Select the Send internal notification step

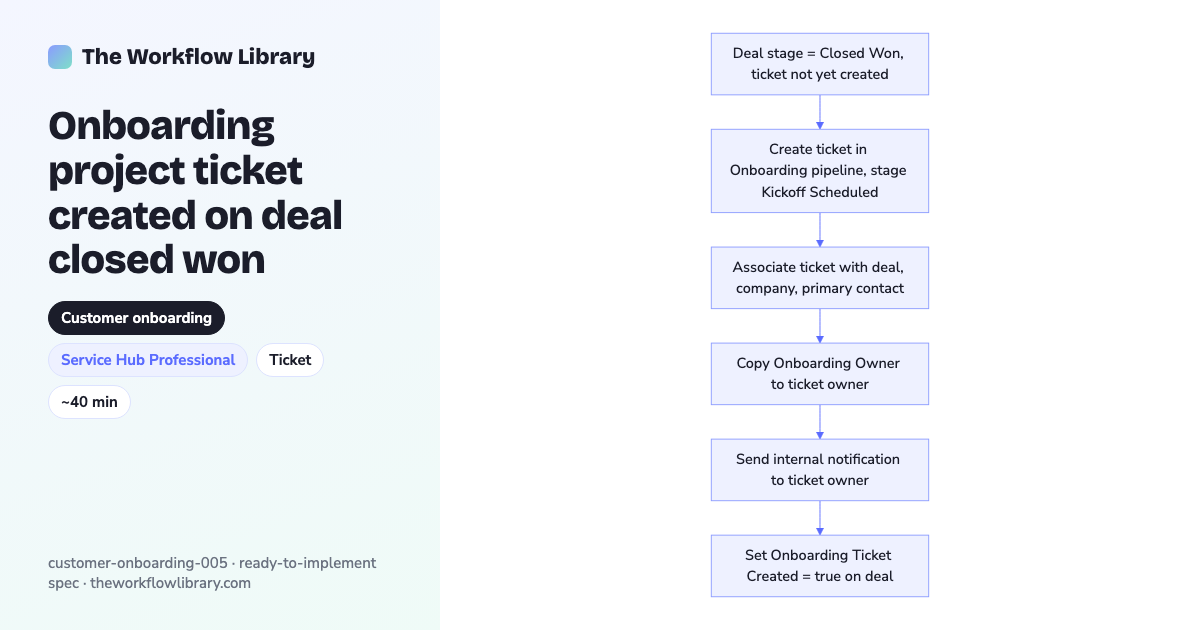click(820, 470)
